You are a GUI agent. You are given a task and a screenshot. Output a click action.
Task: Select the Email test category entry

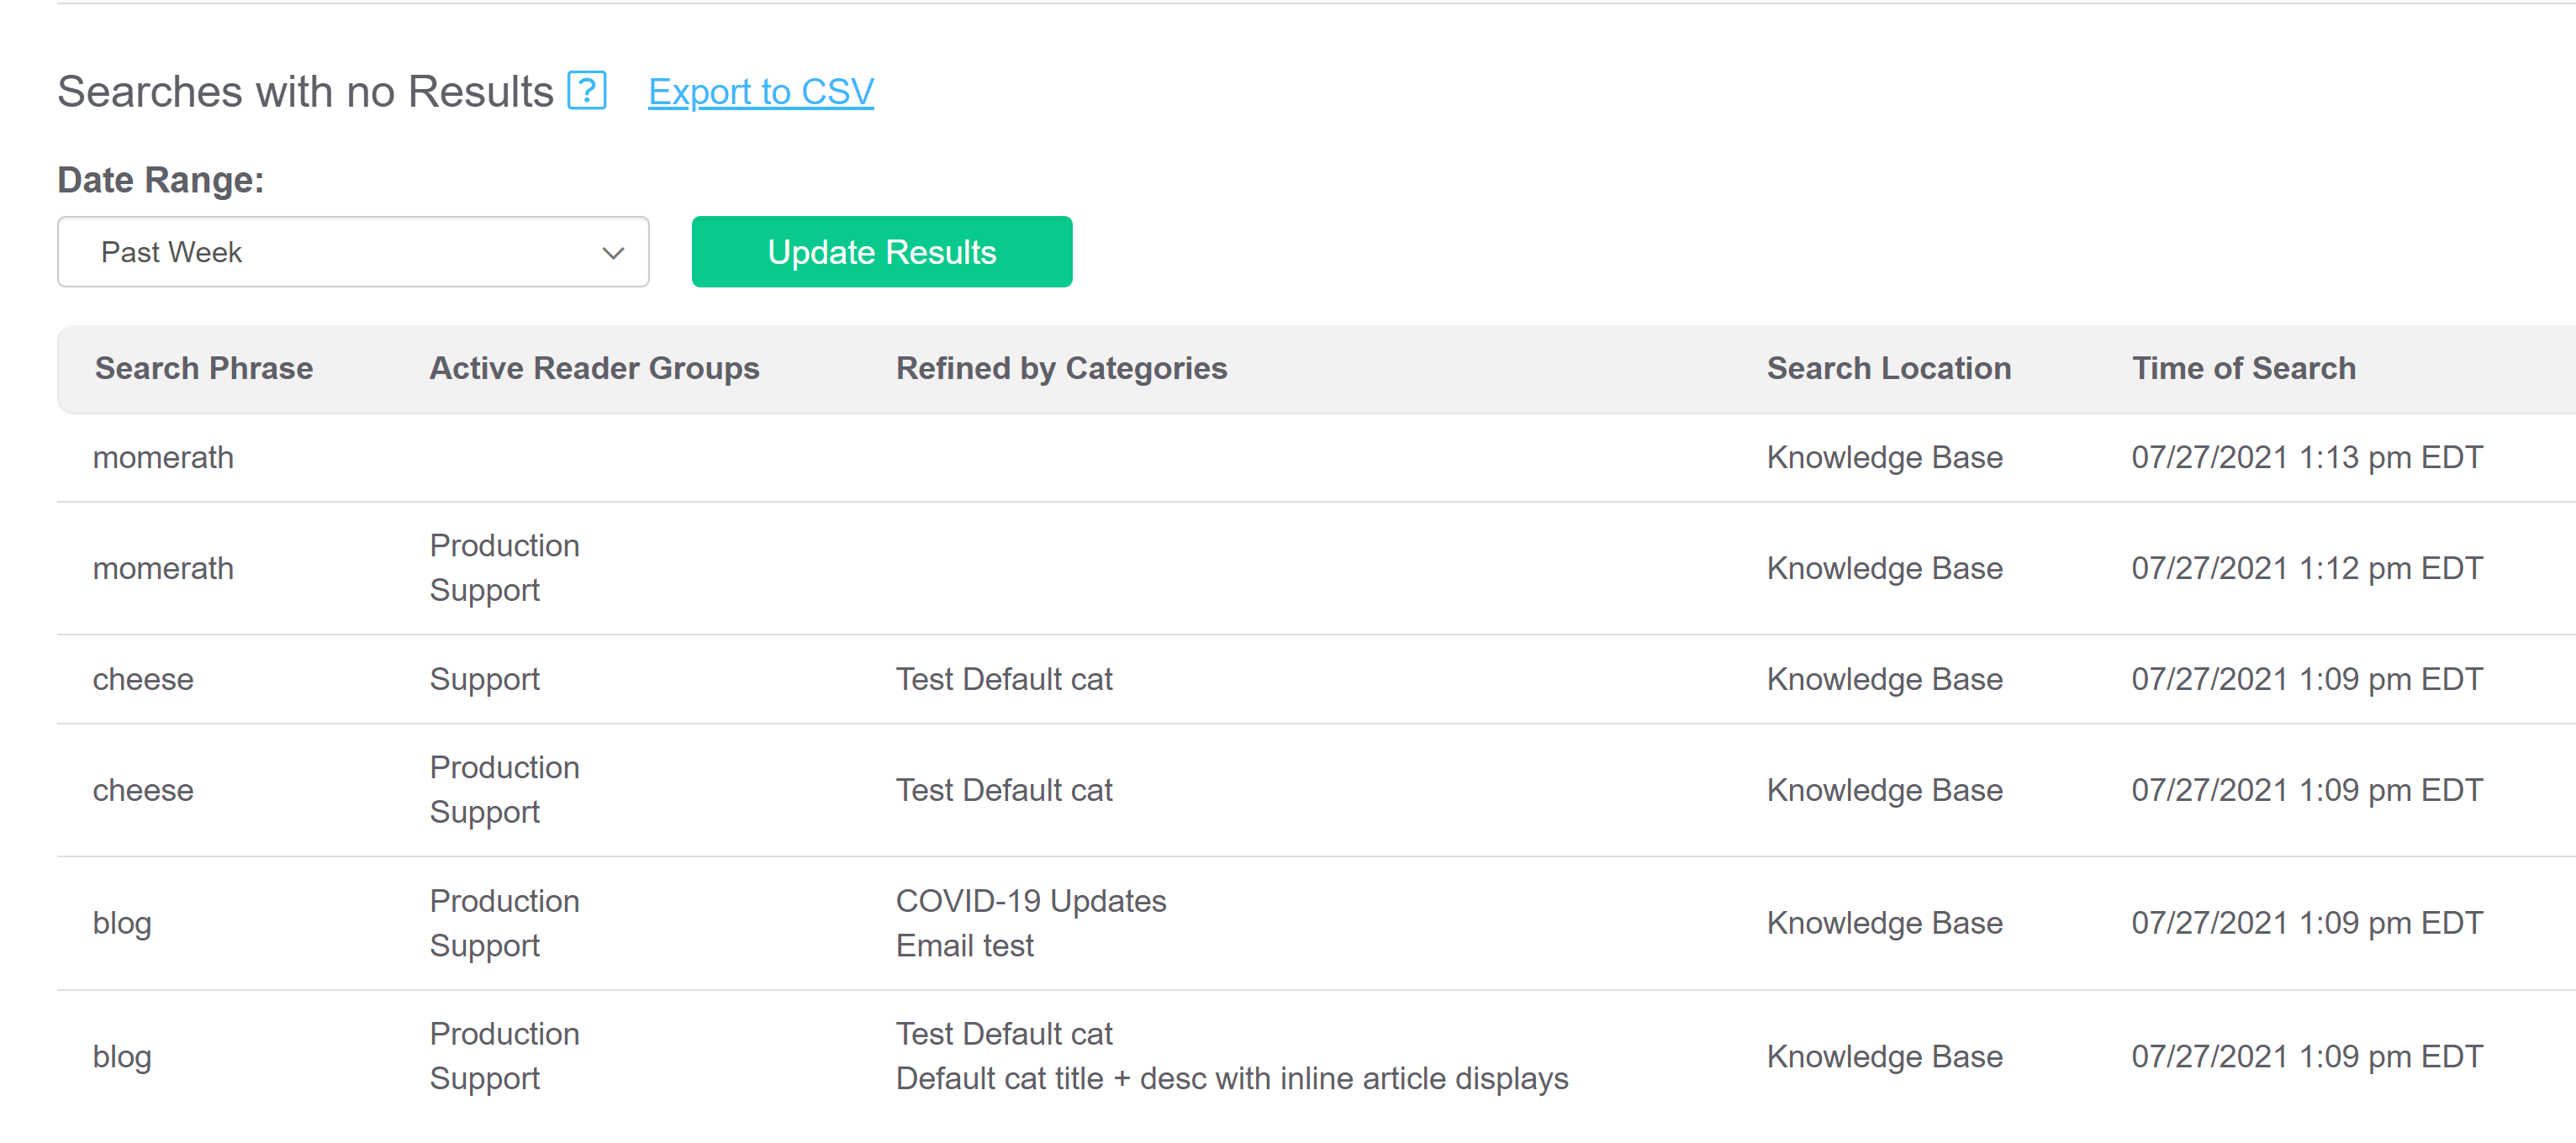[x=964, y=945]
